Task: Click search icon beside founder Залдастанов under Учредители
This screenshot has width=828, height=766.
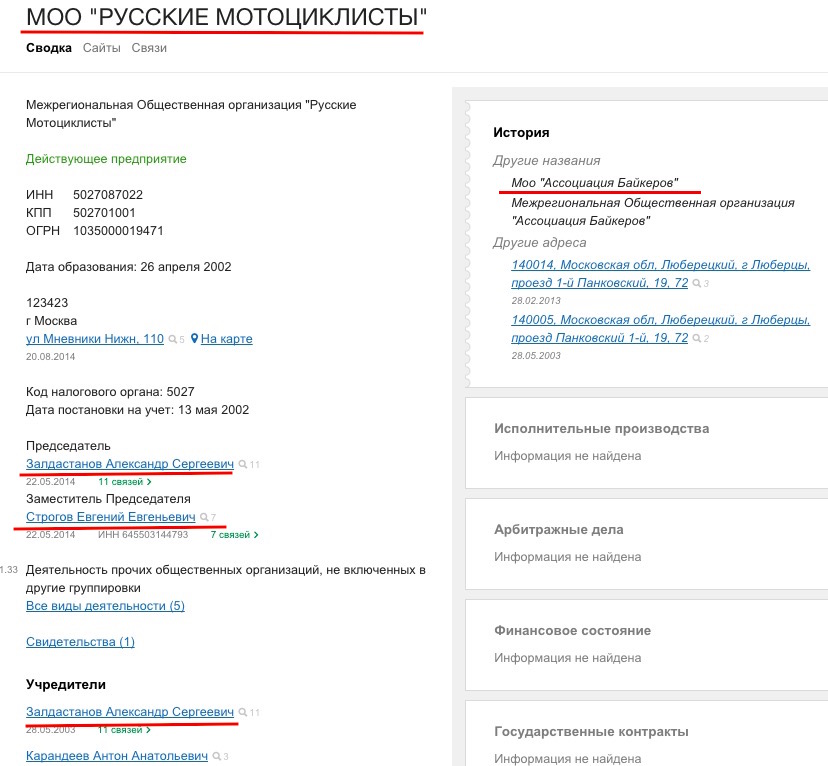Action: [x=243, y=712]
